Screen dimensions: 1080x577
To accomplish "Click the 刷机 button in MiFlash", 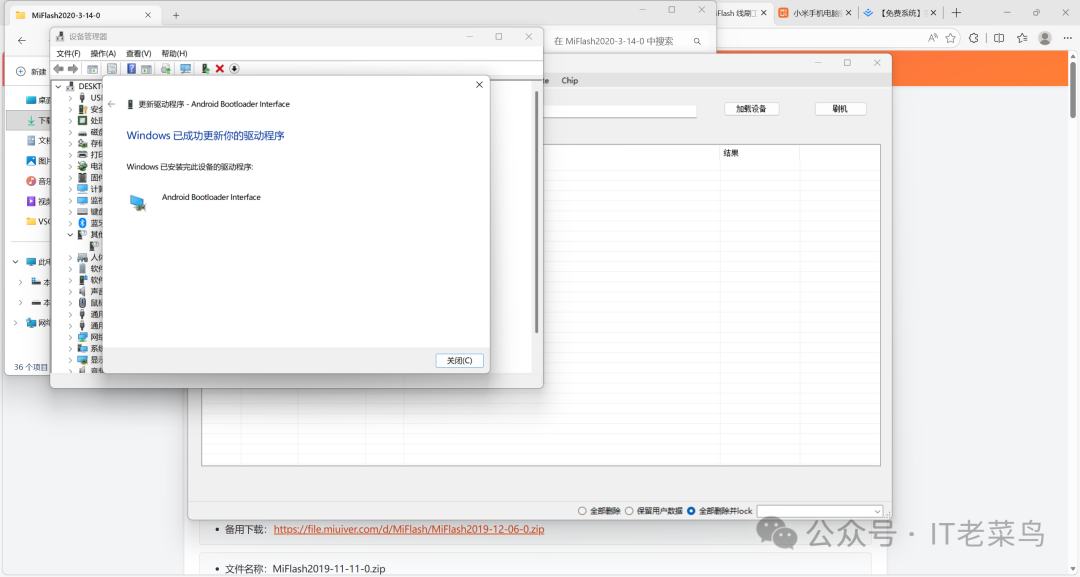I will coord(840,109).
